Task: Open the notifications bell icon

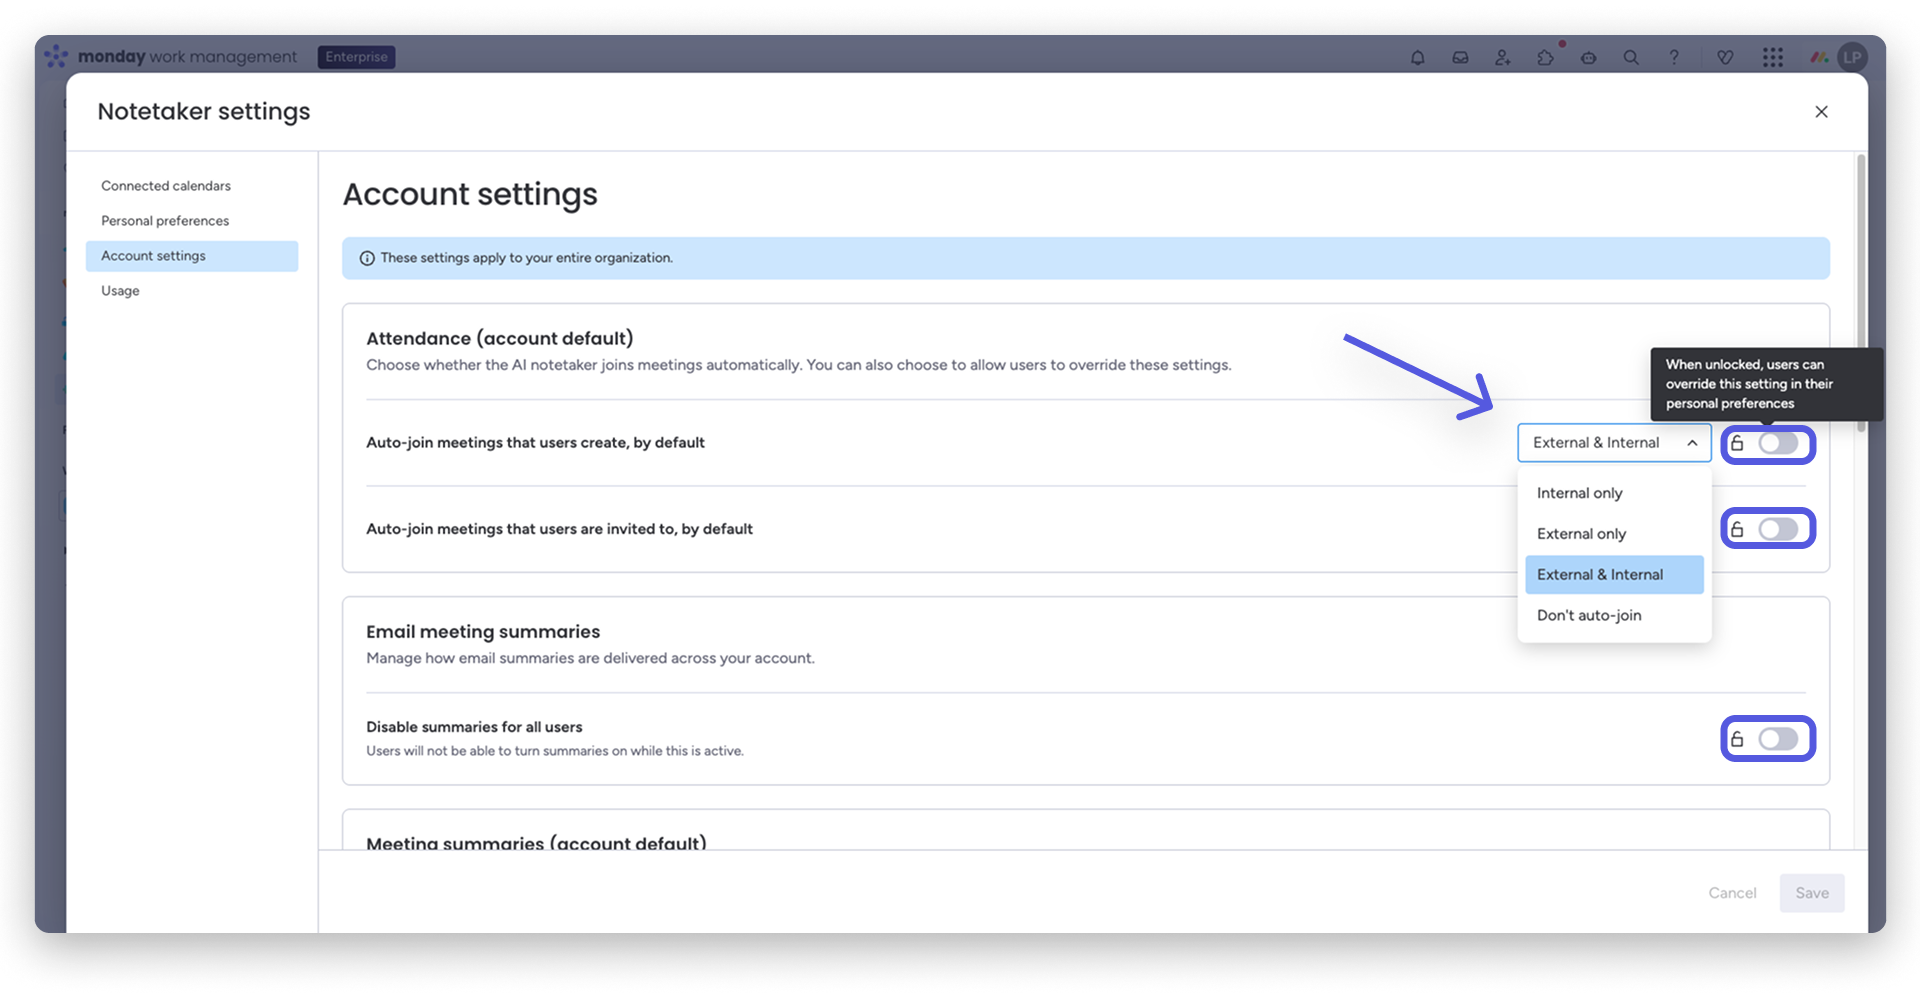Action: 1417,58
